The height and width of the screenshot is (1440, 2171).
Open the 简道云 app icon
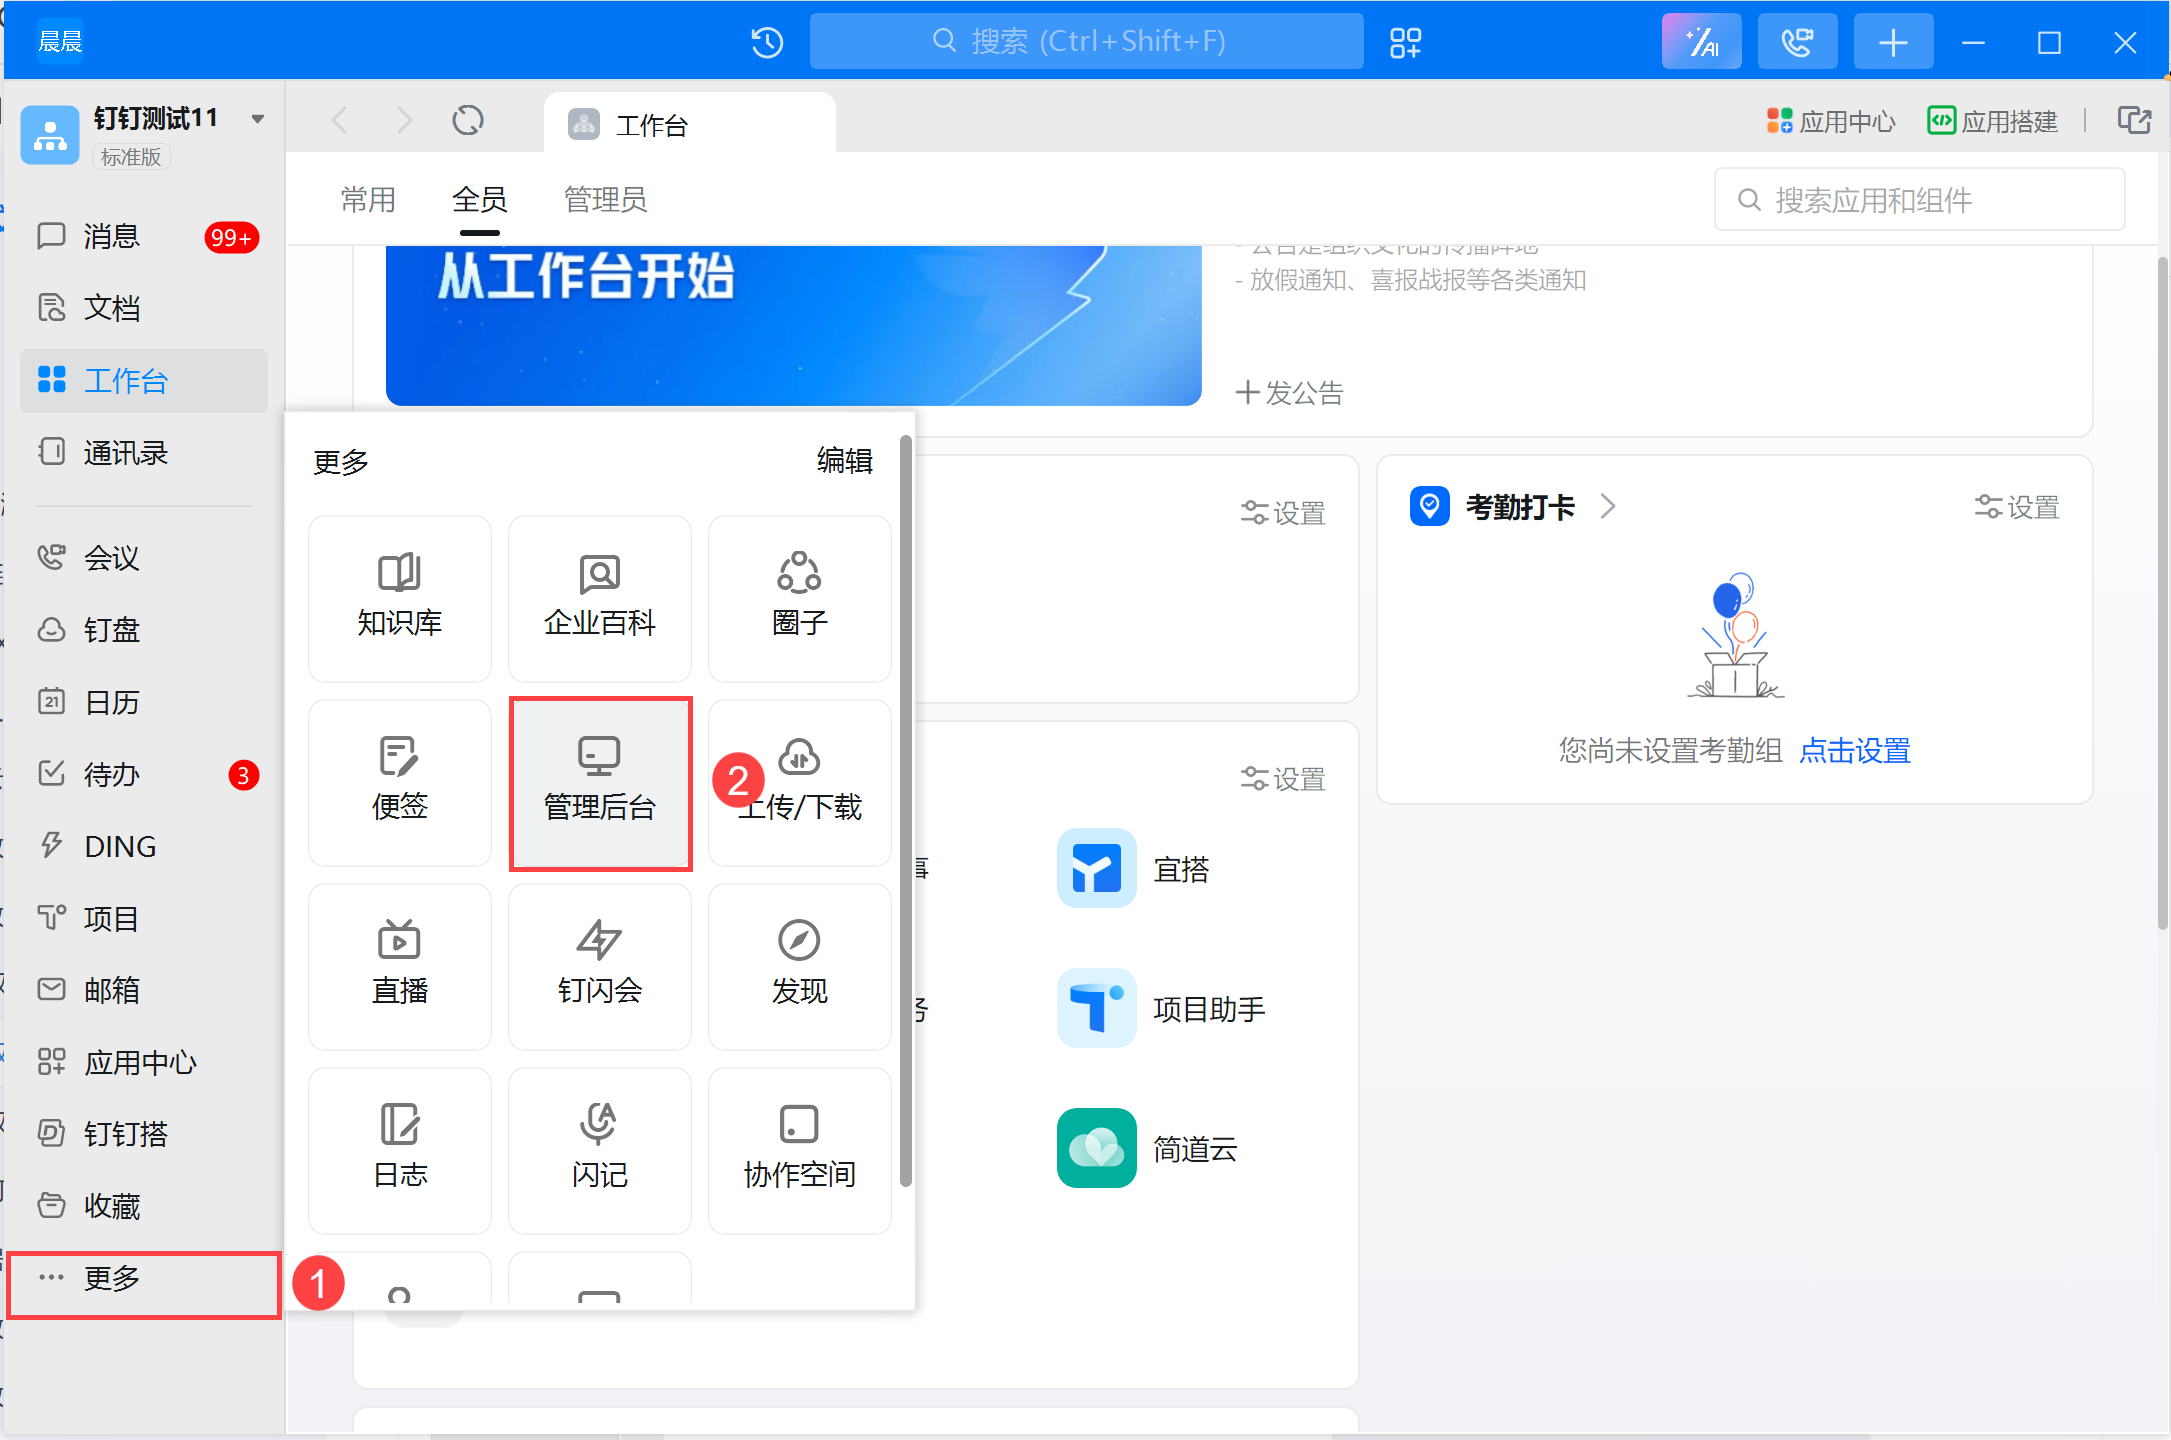coord(1096,1148)
